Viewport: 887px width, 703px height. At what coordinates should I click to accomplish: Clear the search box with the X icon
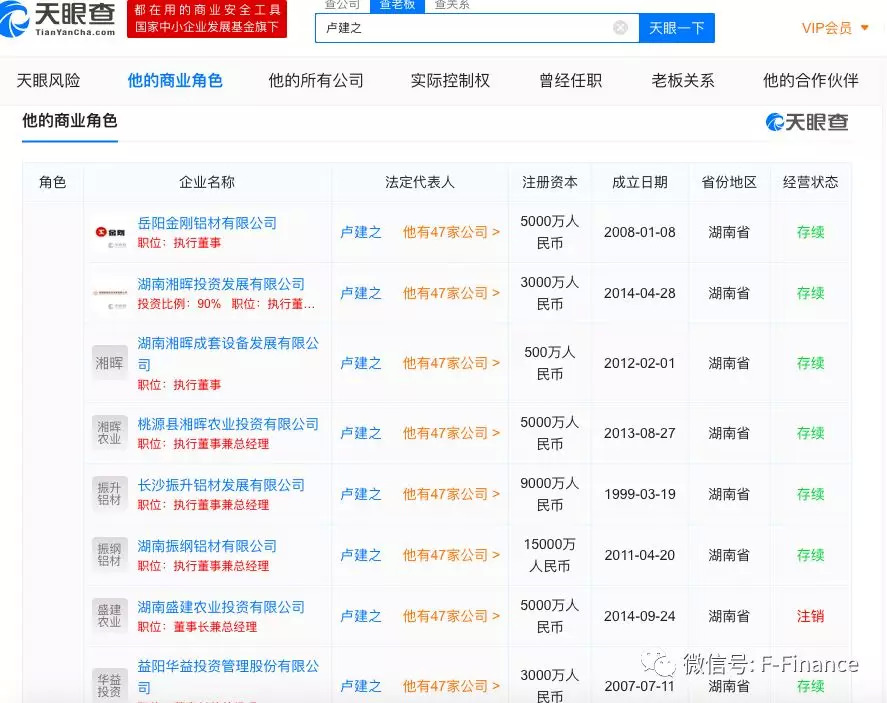620,27
